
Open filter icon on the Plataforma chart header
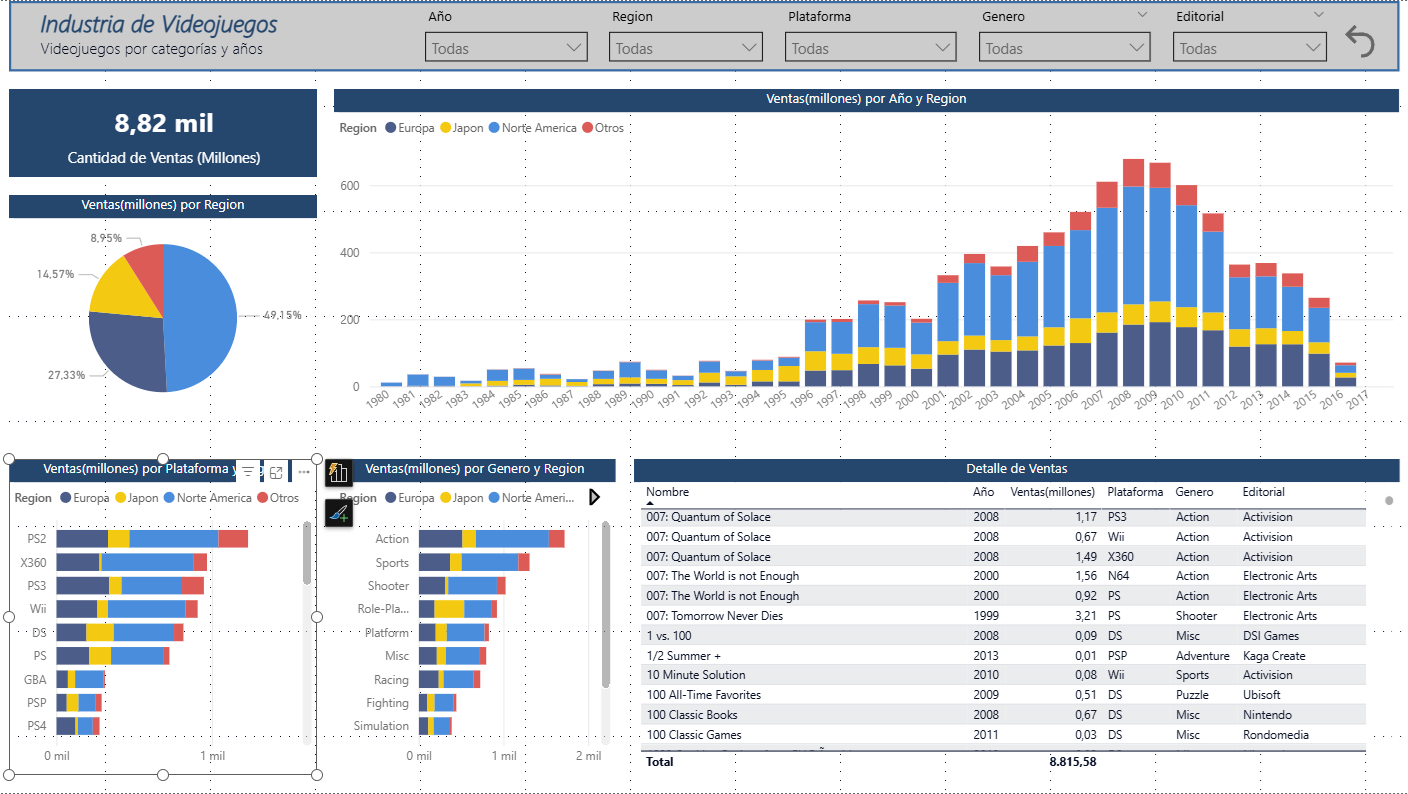(x=249, y=471)
